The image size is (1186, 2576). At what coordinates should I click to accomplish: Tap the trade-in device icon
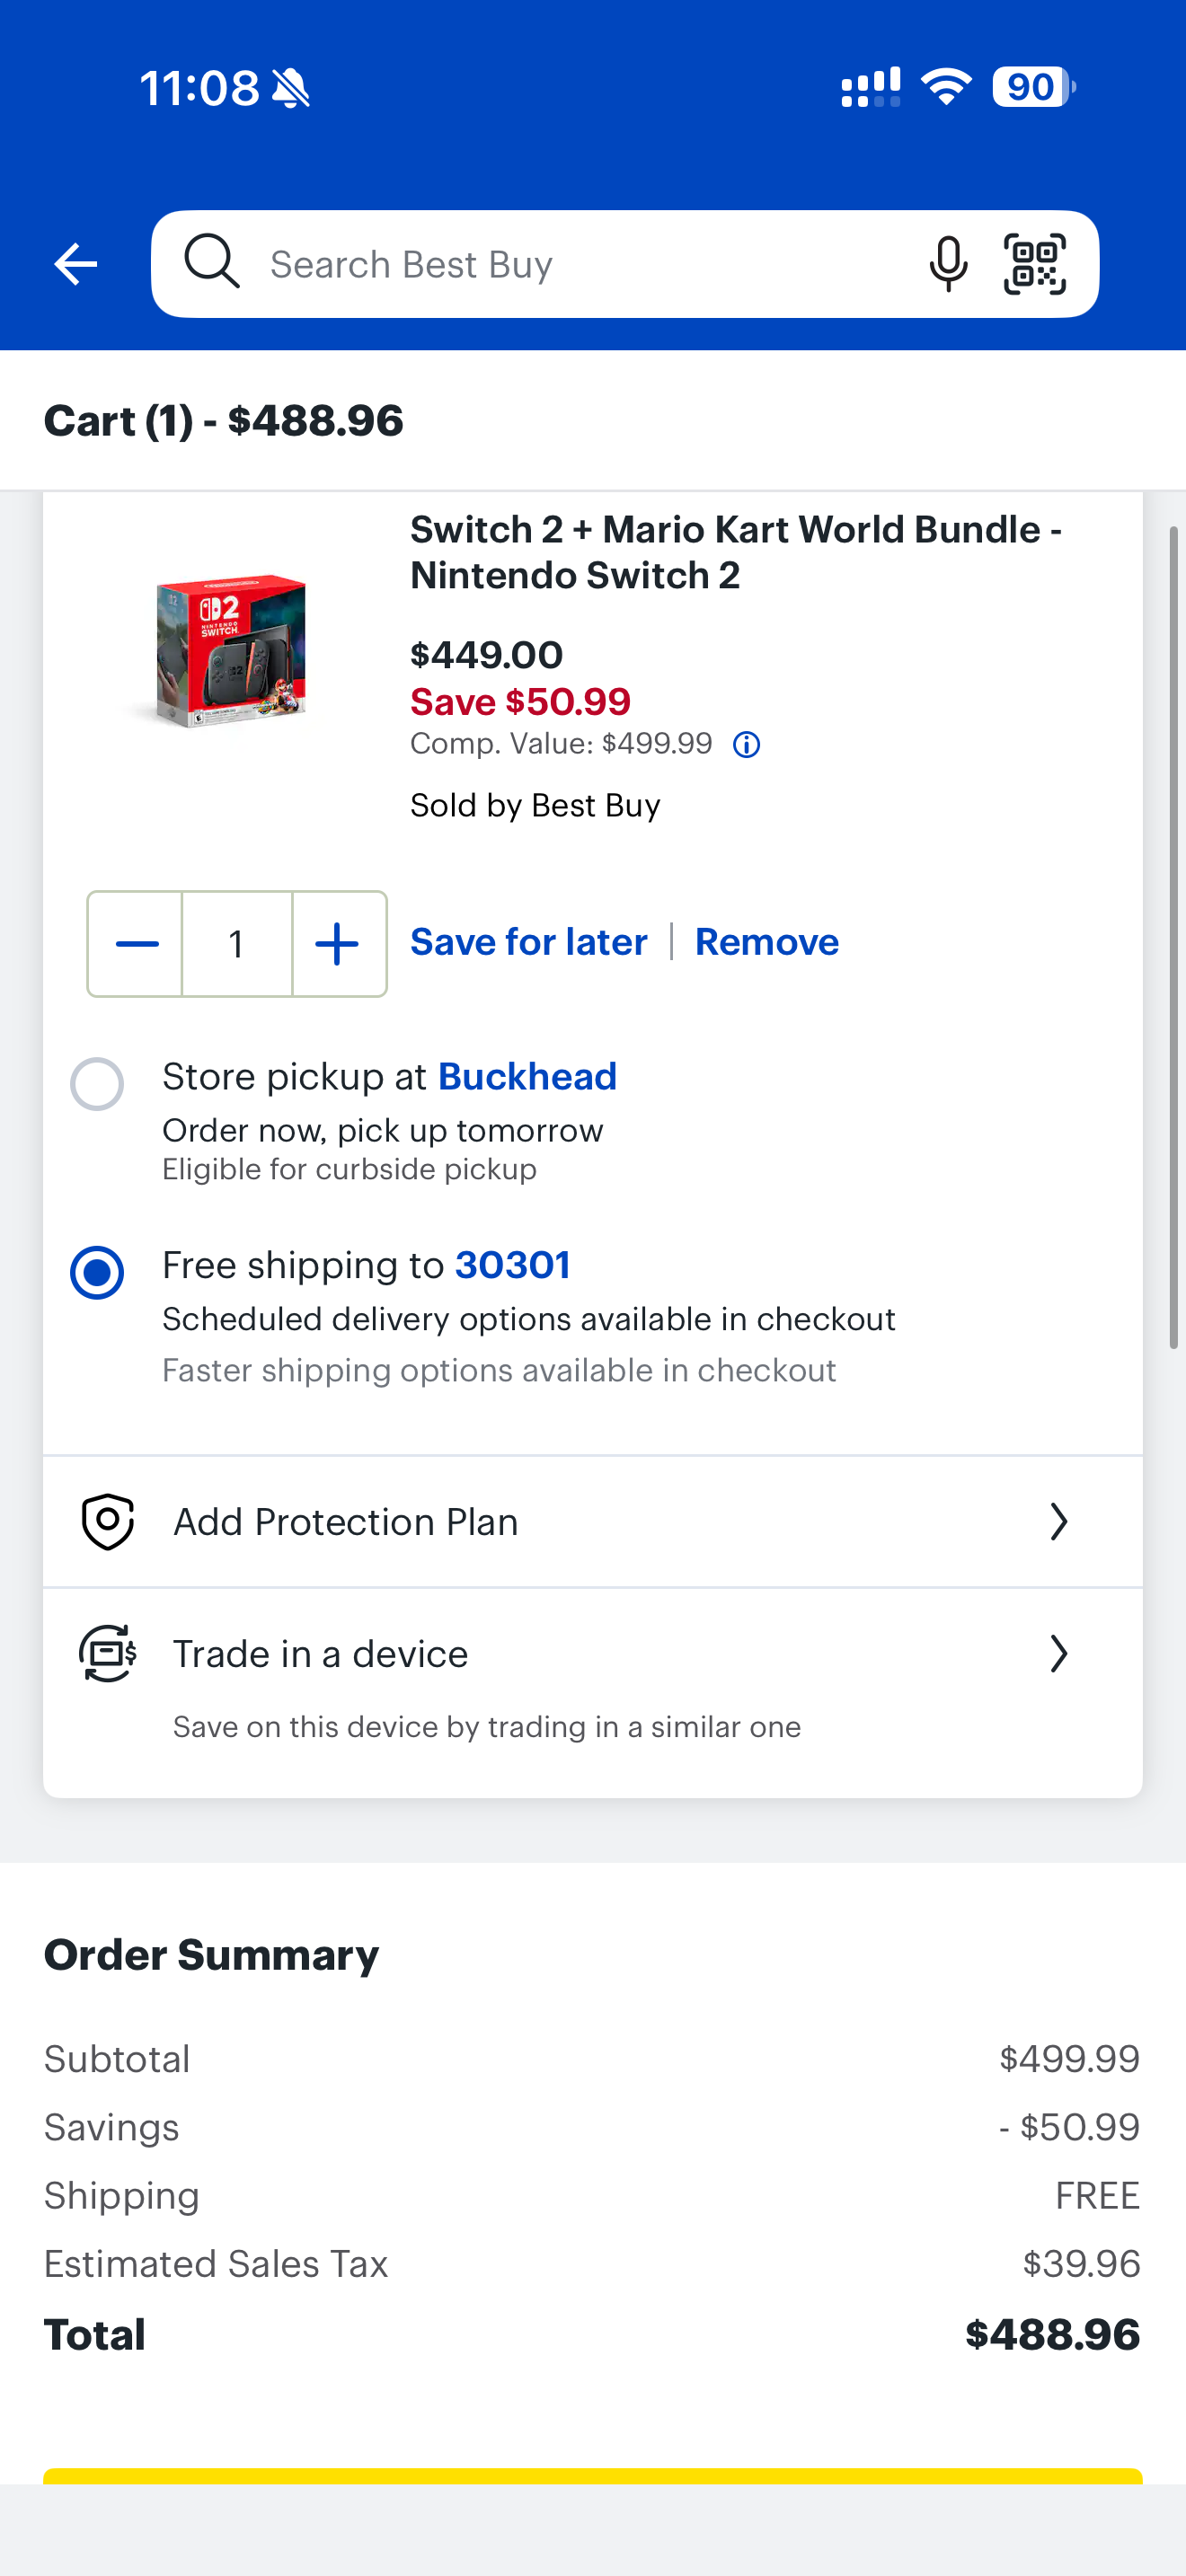(107, 1653)
